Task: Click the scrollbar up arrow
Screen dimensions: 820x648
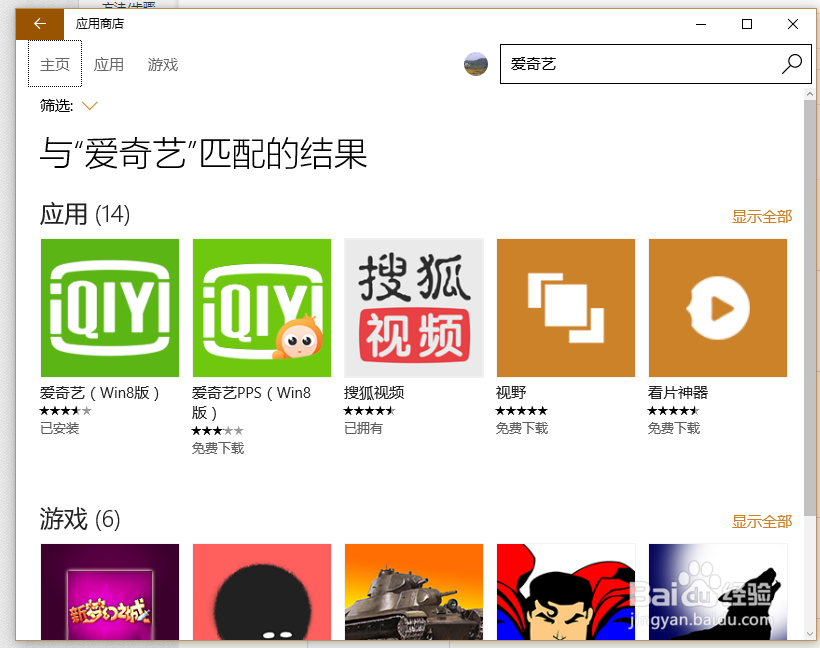Action: coord(810,94)
